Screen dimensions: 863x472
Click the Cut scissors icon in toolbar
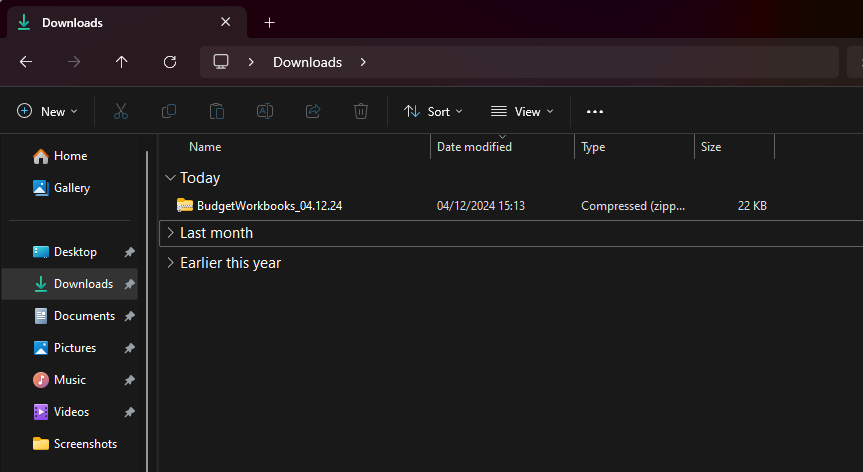(121, 111)
